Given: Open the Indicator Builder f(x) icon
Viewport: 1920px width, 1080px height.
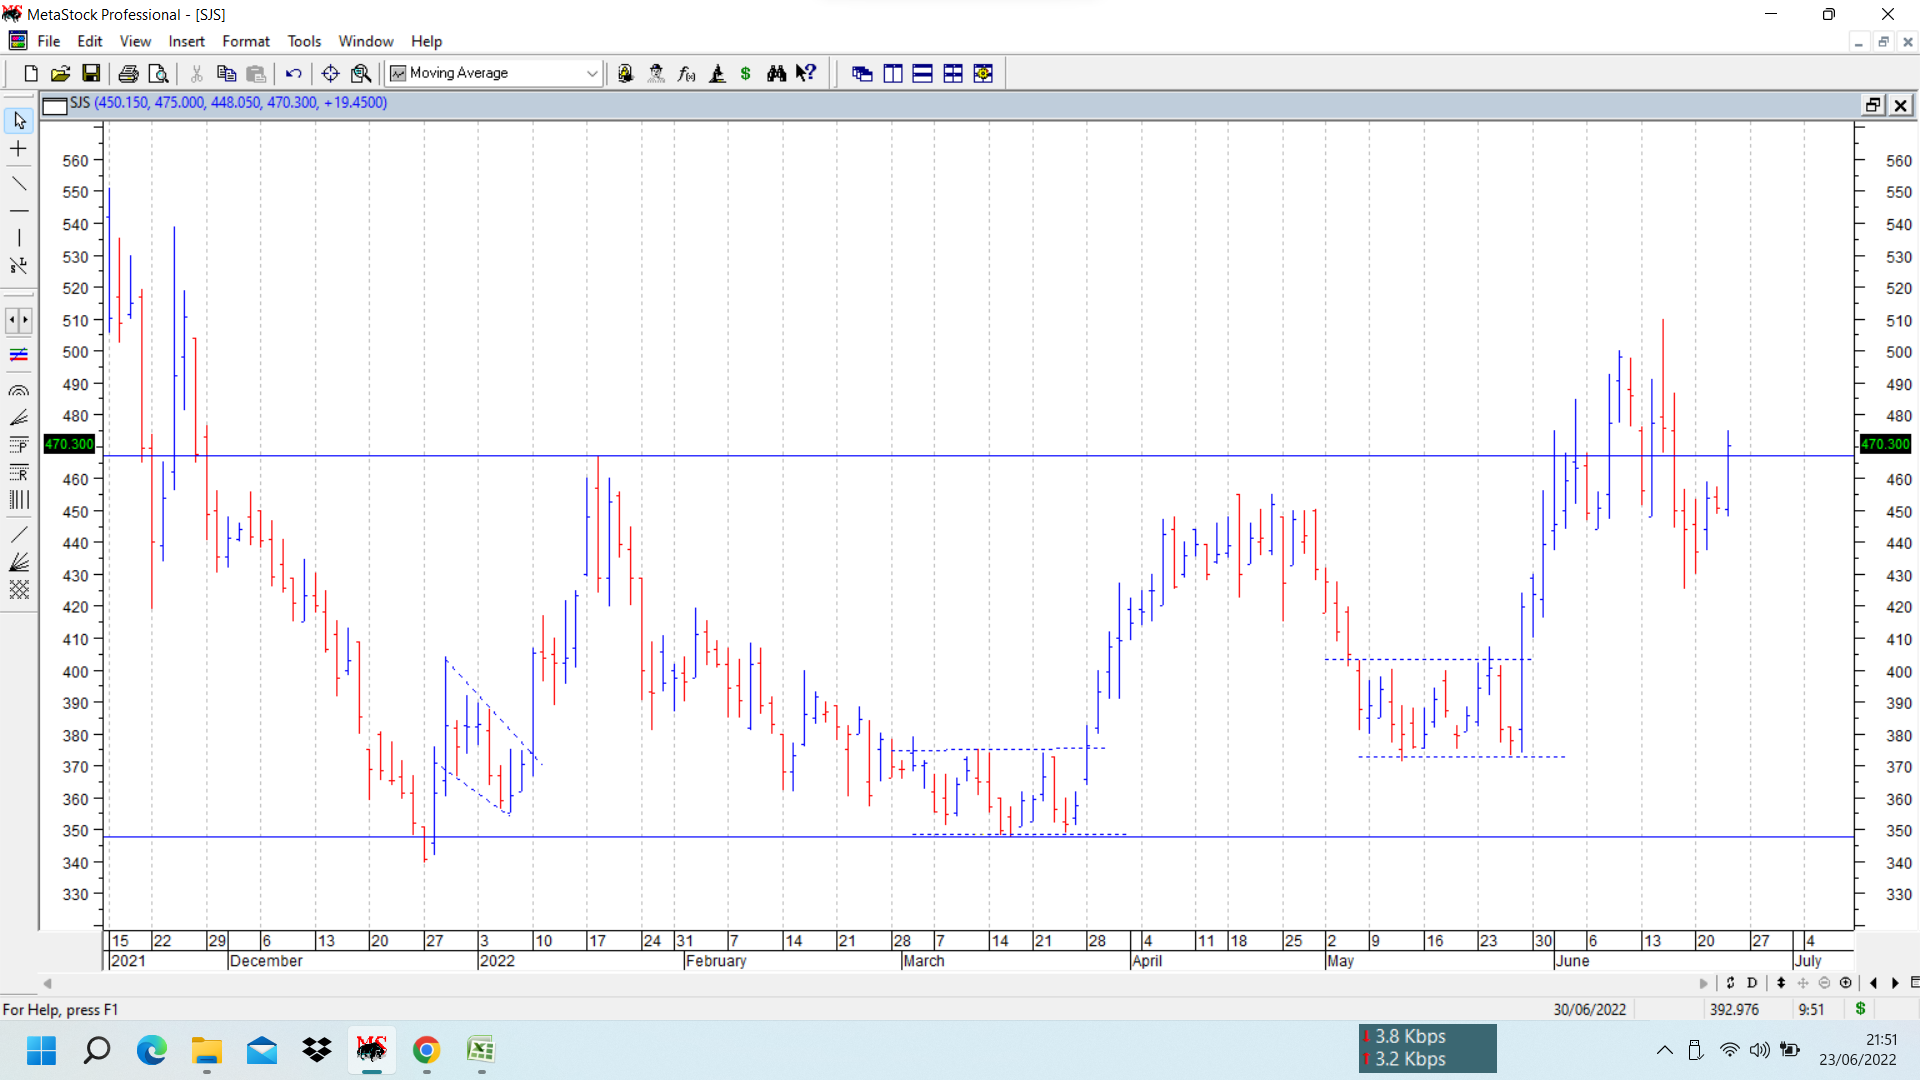Looking at the screenshot, I should coord(686,73).
